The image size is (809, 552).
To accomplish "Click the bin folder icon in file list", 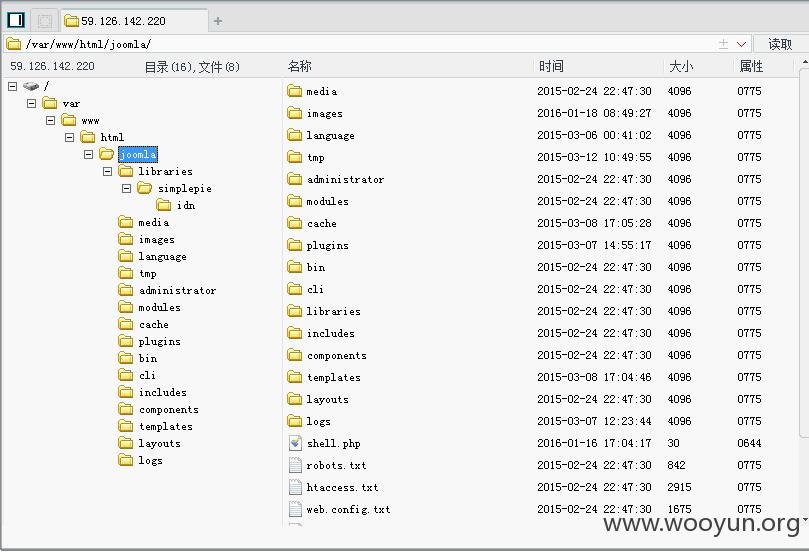I will click(x=295, y=267).
